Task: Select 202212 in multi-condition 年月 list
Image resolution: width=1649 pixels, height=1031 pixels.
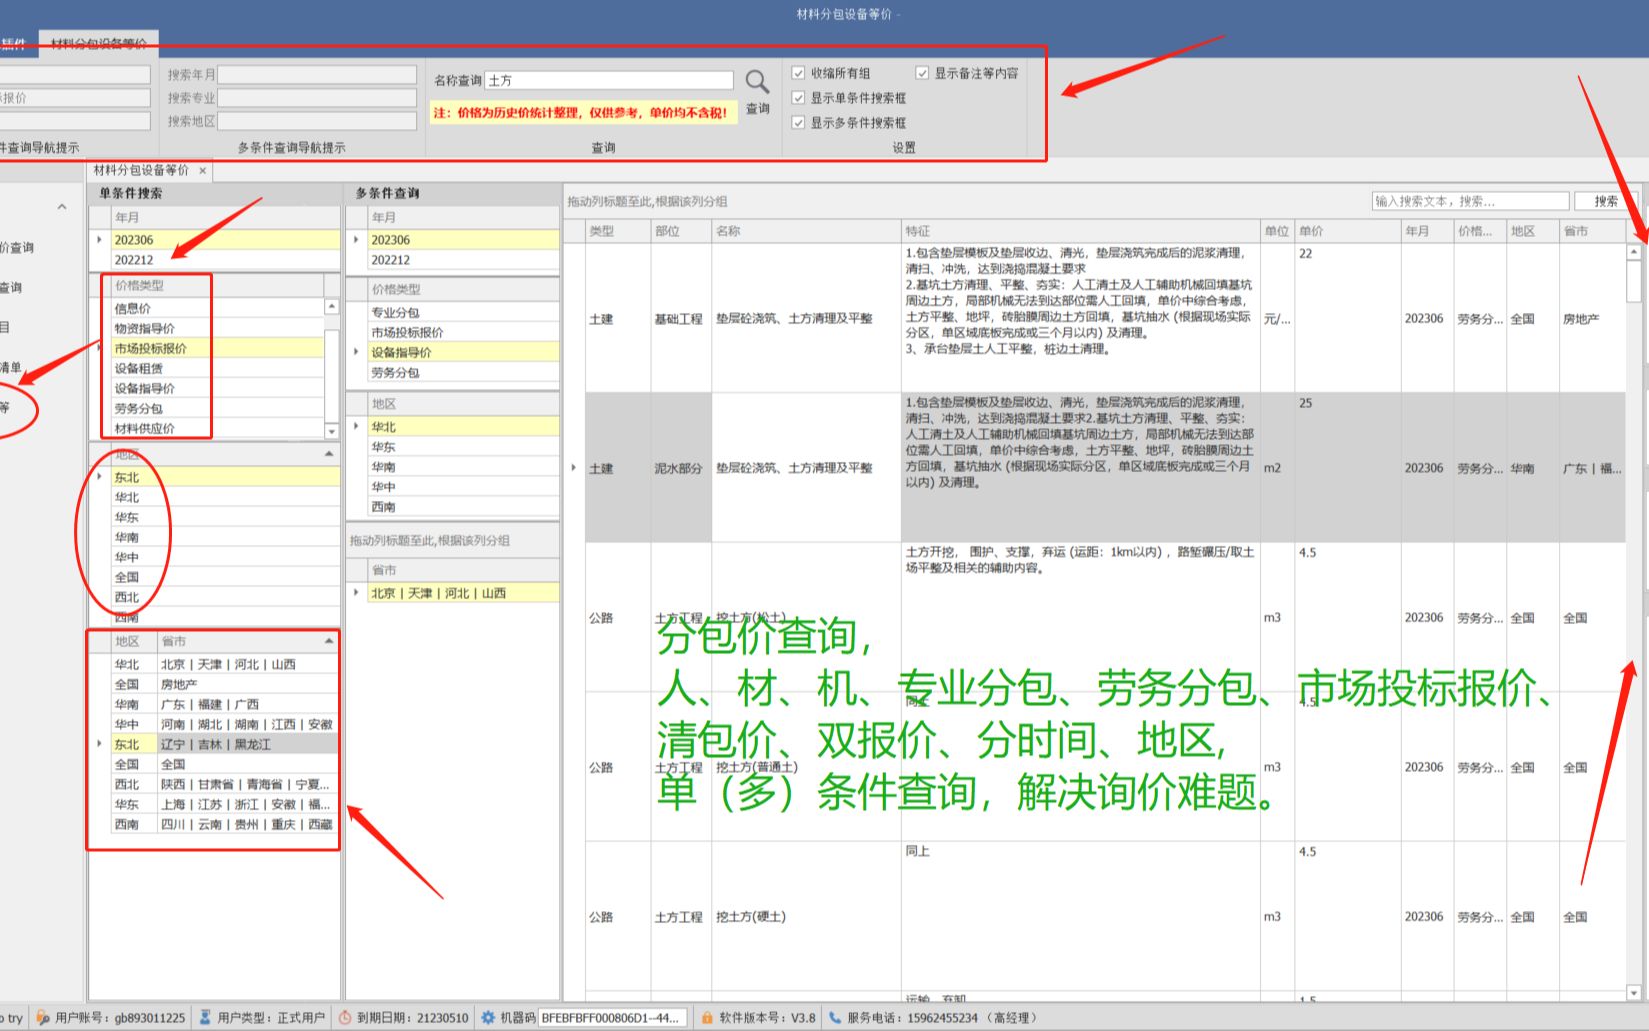Action: [463, 260]
